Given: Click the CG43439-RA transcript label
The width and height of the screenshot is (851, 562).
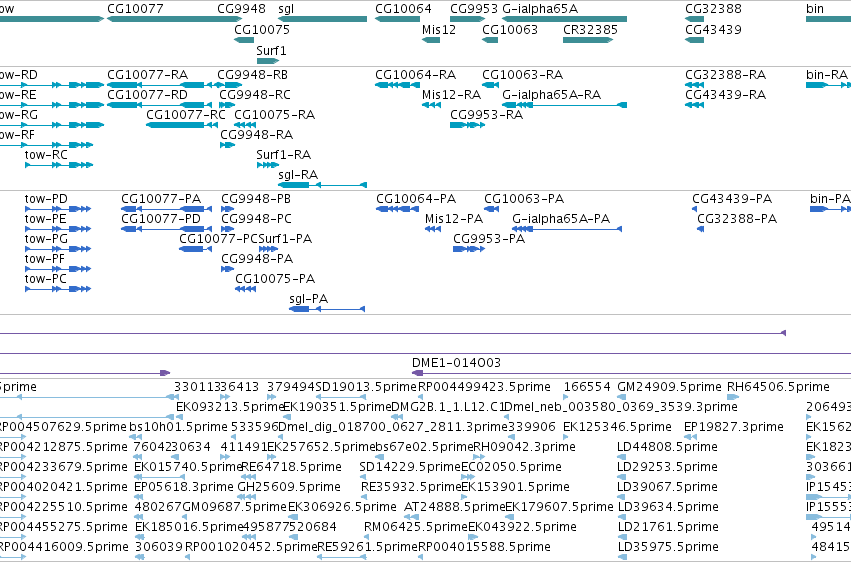Looking at the screenshot, I should 725,95.
